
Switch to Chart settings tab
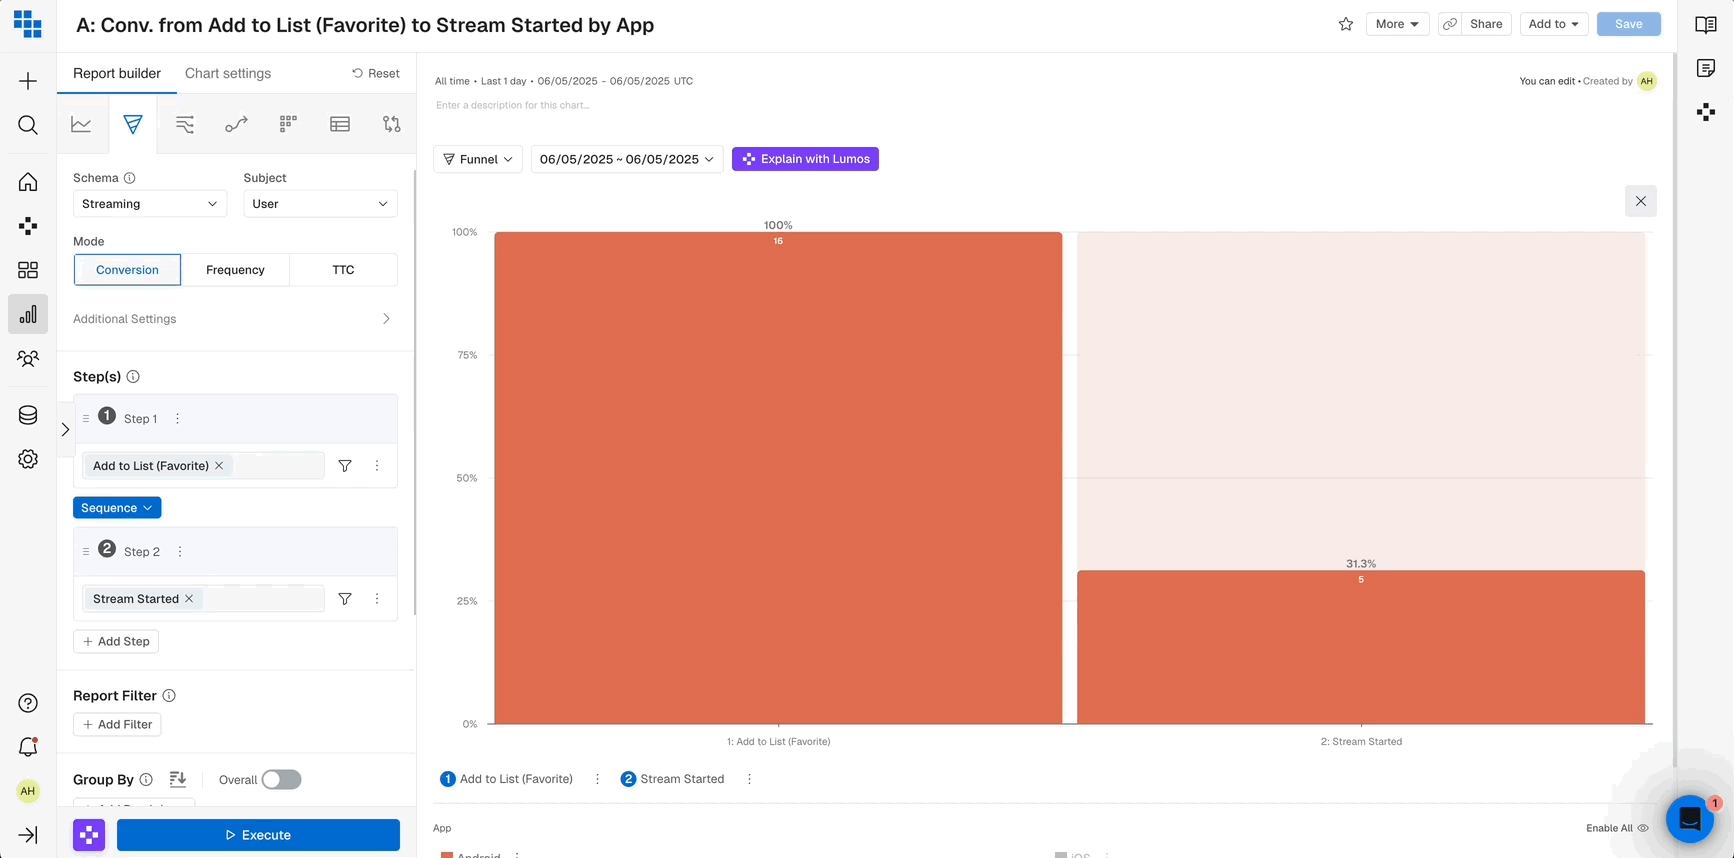tap(228, 73)
